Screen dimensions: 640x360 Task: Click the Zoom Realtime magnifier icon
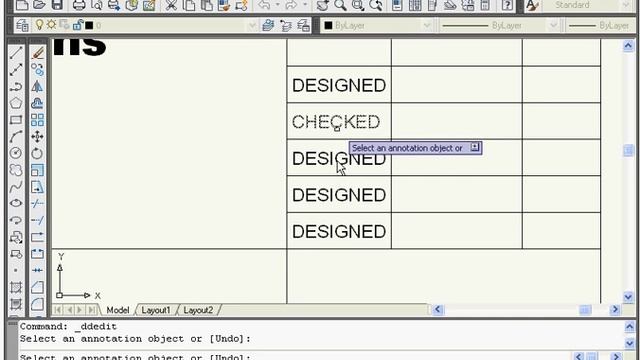click(x=340, y=5)
